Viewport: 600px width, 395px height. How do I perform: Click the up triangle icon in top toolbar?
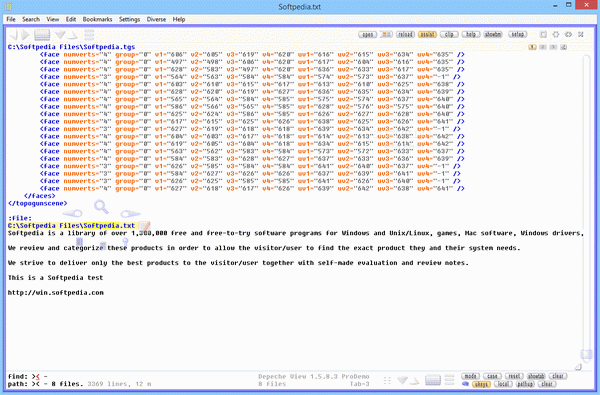click(73, 36)
